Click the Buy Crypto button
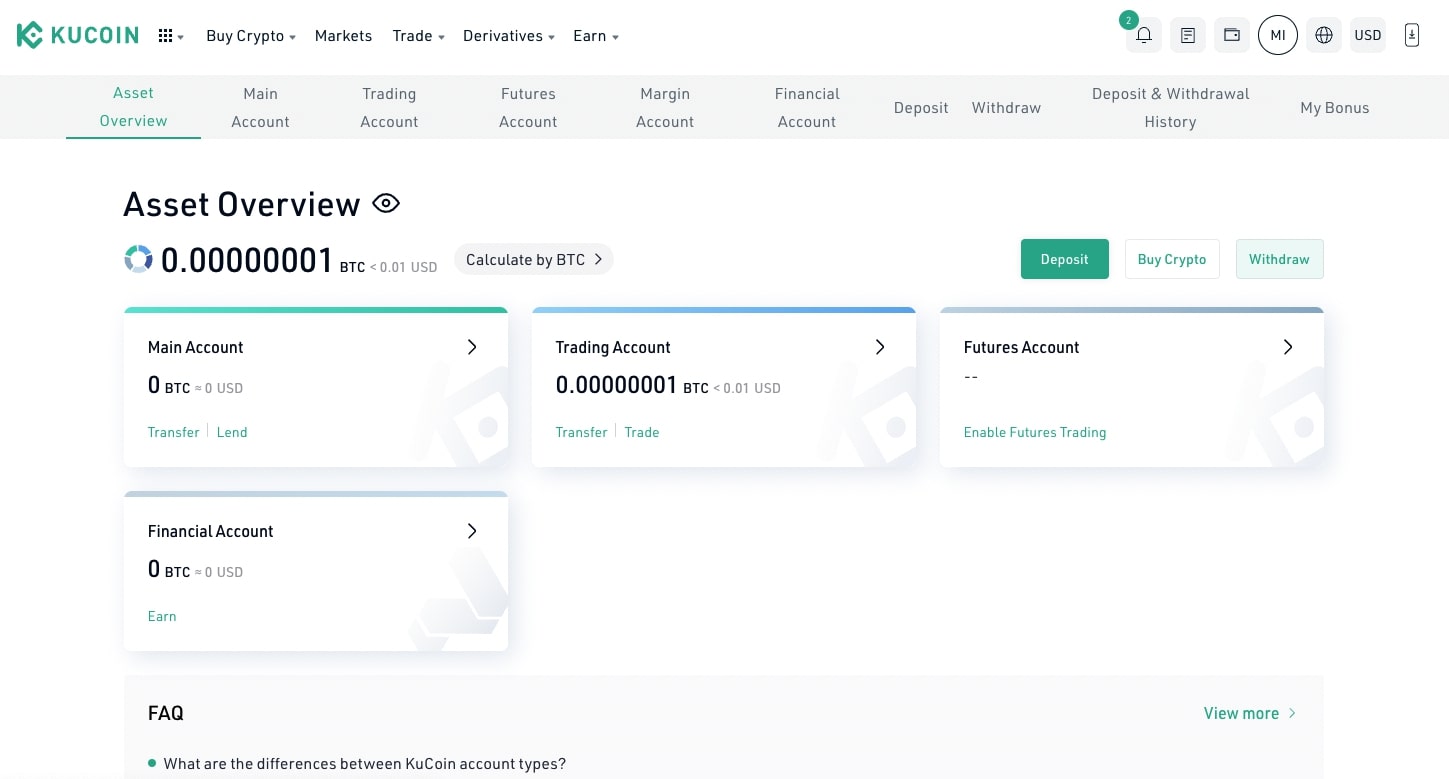The width and height of the screenshot is (1449, 779). [1172, 259]
